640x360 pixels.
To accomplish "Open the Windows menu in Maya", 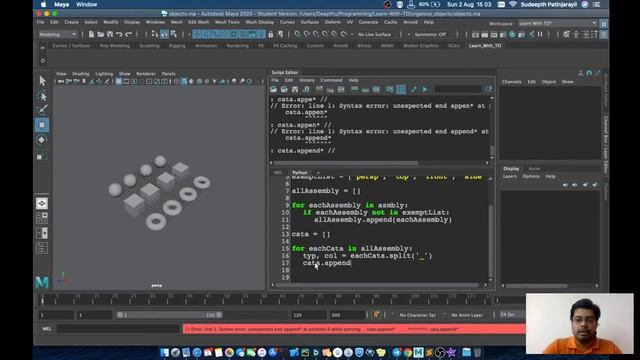I will [155, 22].
